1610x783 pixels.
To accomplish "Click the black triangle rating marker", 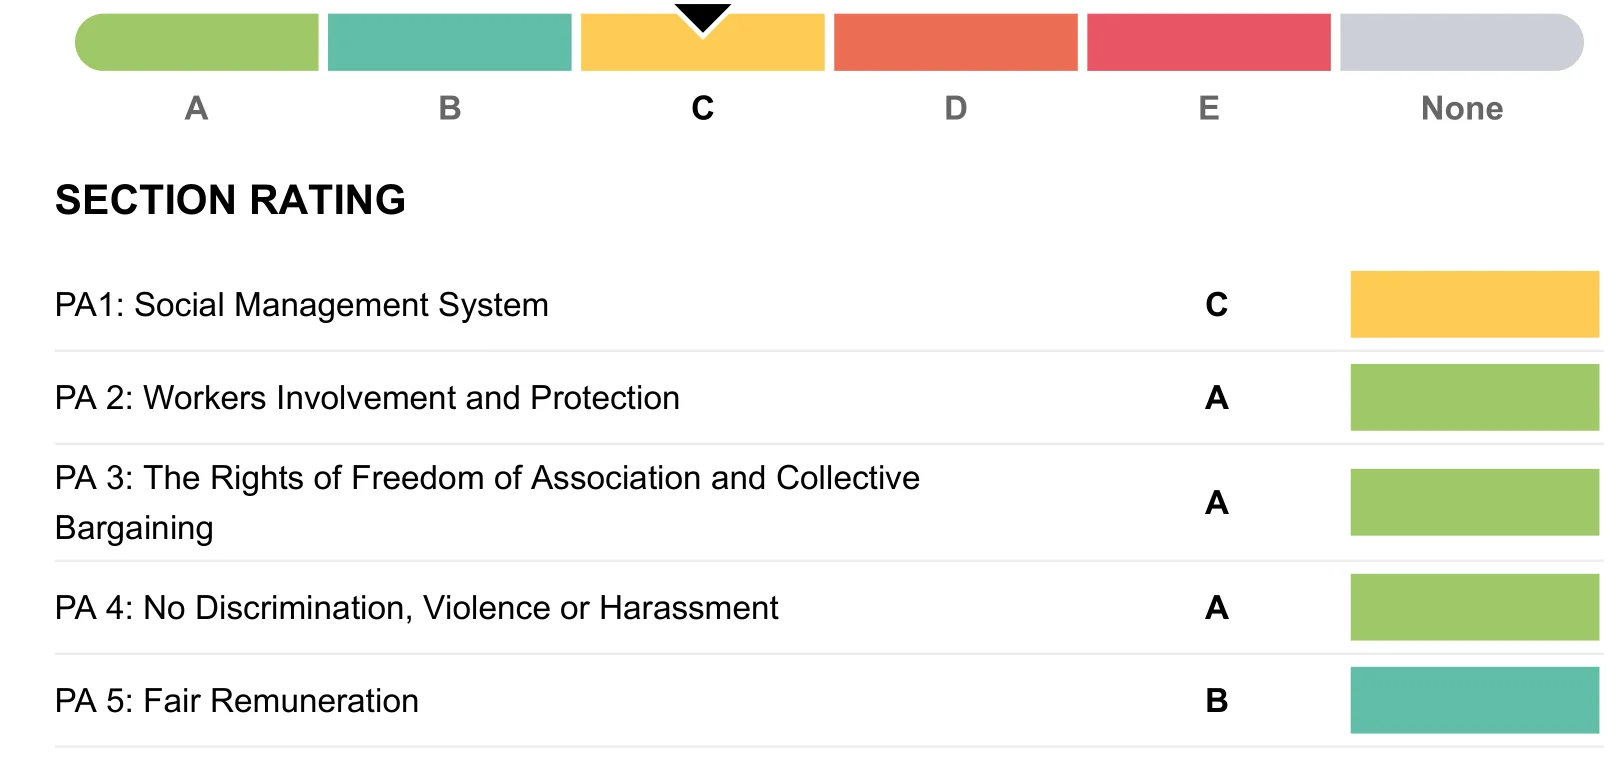I will click(703, 17).
